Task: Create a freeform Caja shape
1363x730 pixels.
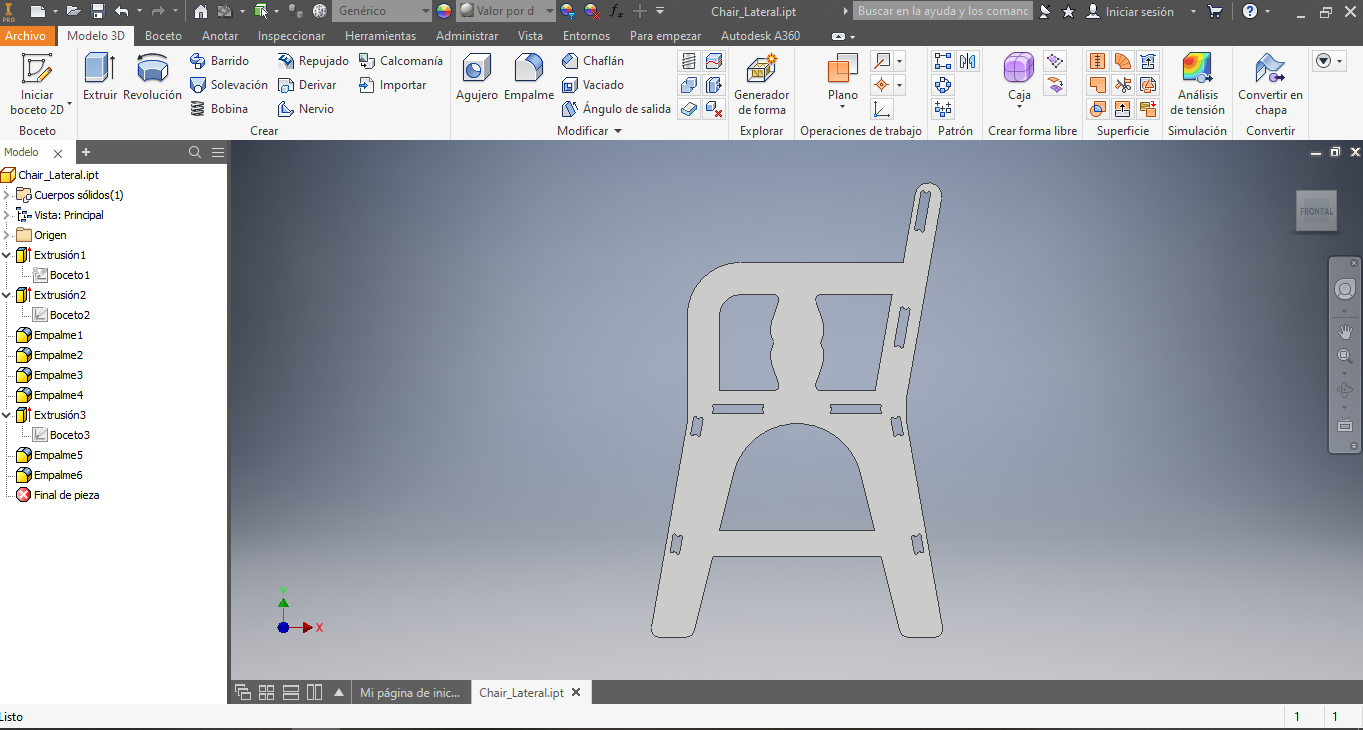Action: click(x=1019, y=78)
